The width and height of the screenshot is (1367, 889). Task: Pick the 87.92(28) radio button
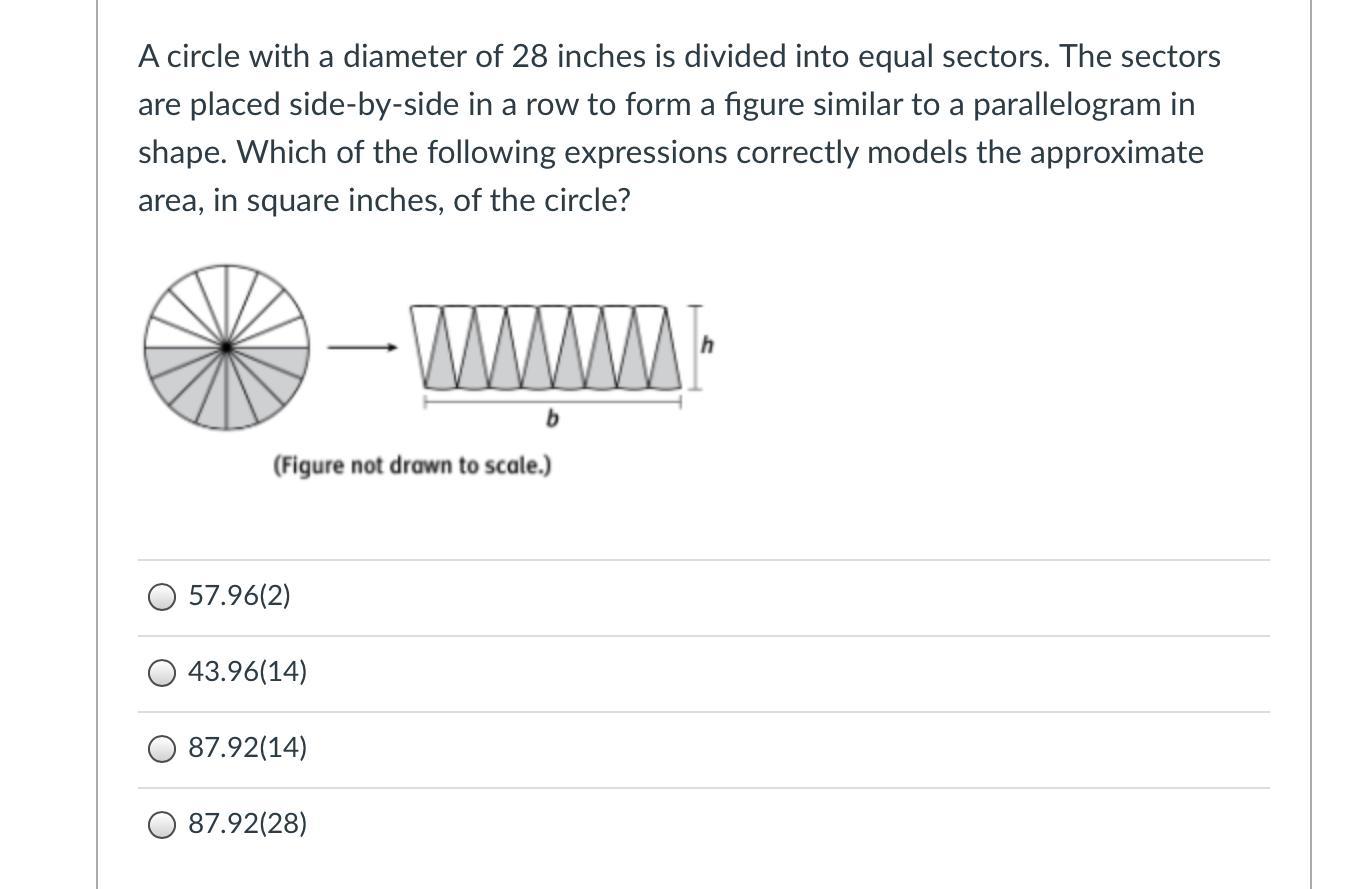point(162,825)
